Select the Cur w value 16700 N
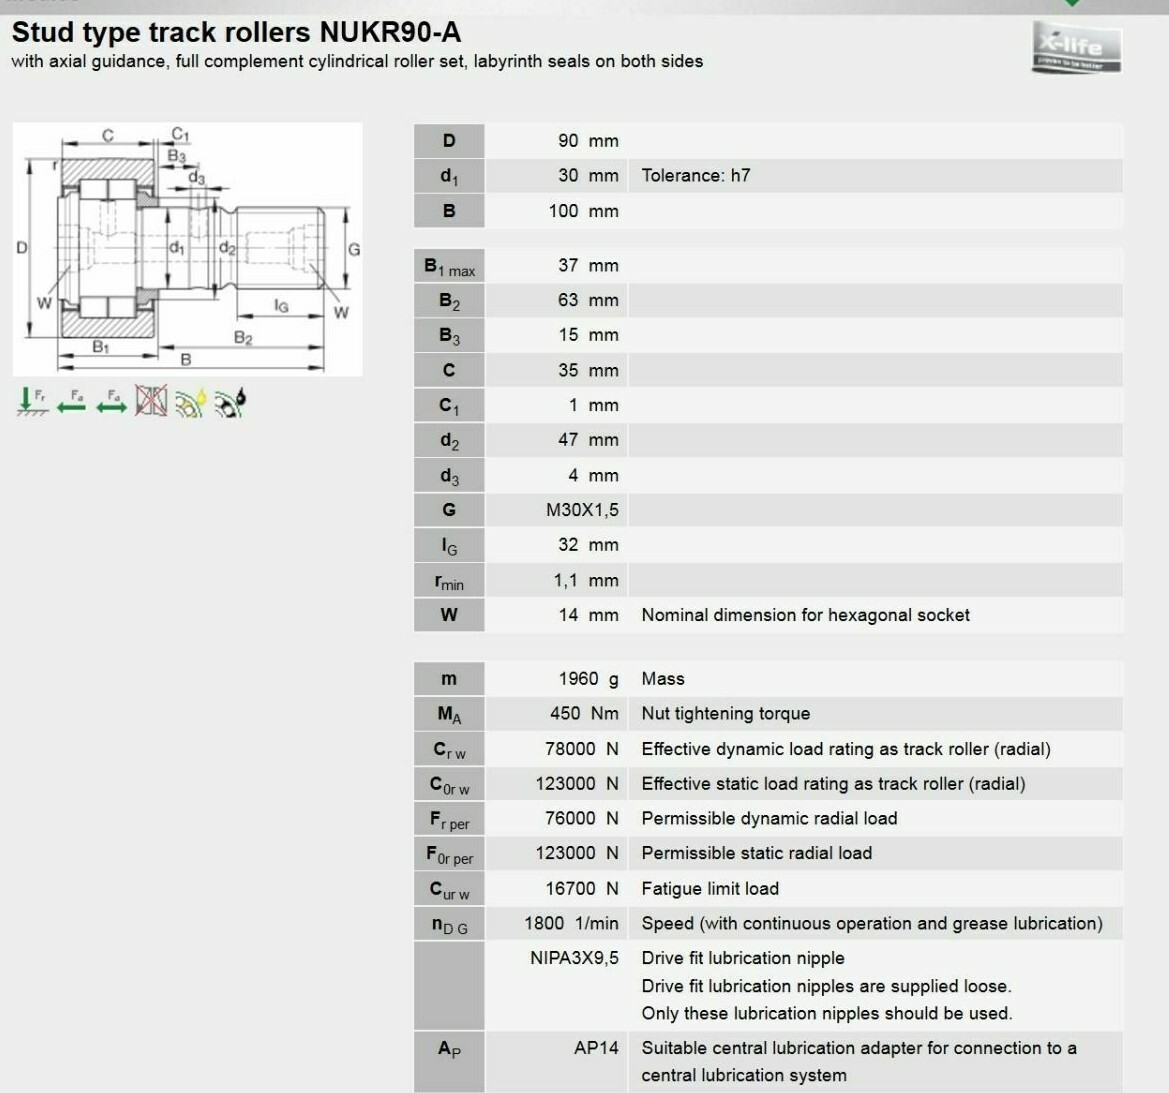The width and height of the screenshot is (1169, 1093). (582, 889)
